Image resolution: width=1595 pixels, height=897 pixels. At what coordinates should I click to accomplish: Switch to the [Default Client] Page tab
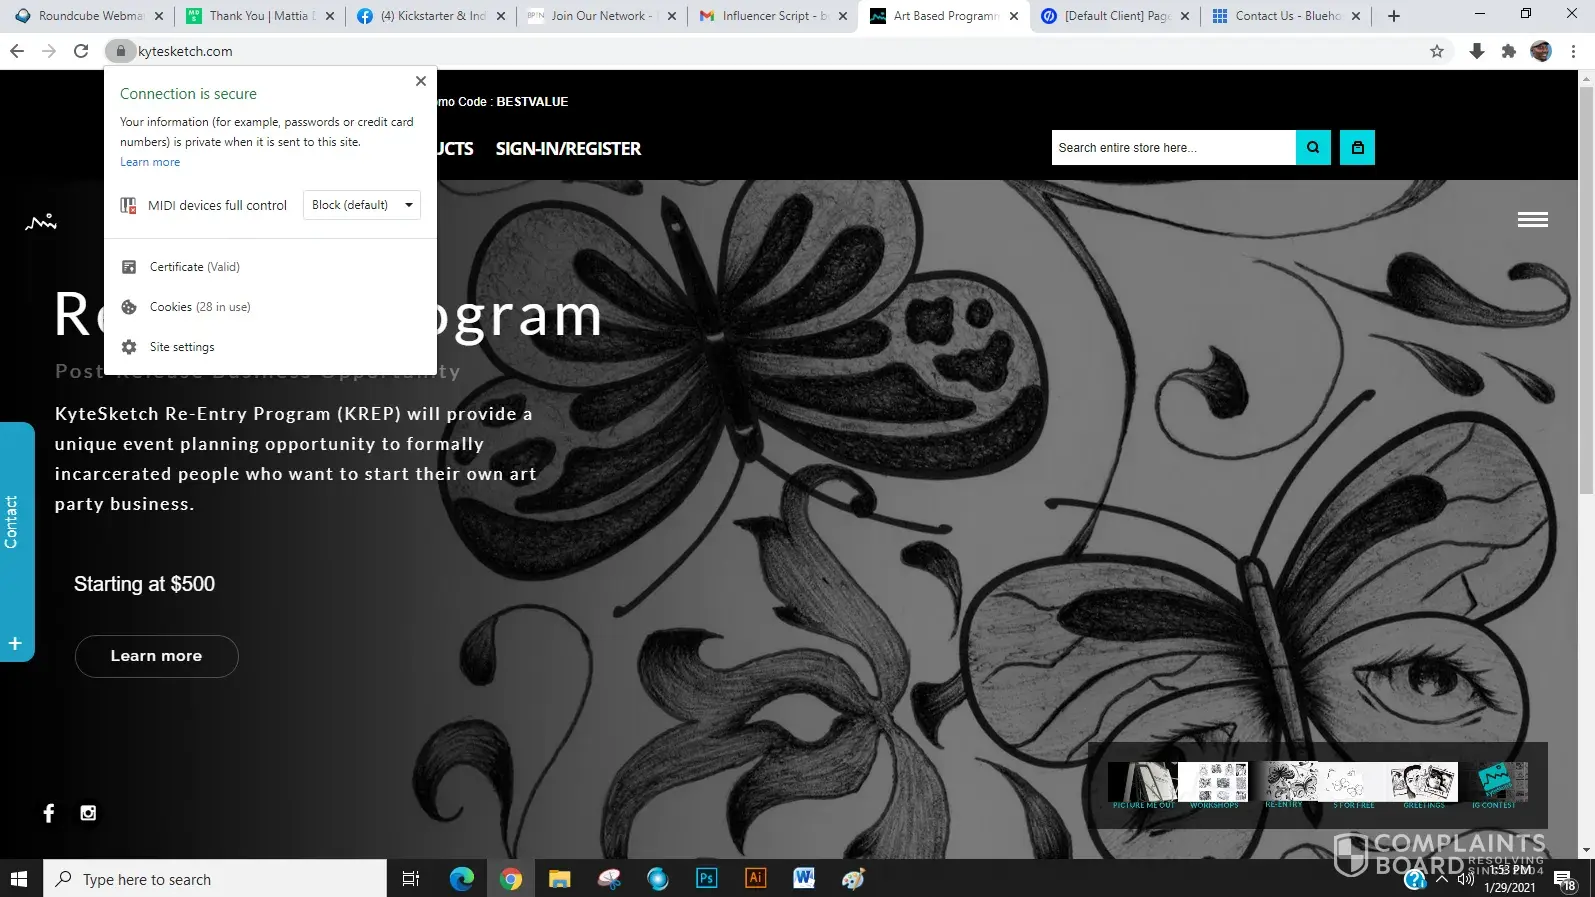pos(1114,16)
